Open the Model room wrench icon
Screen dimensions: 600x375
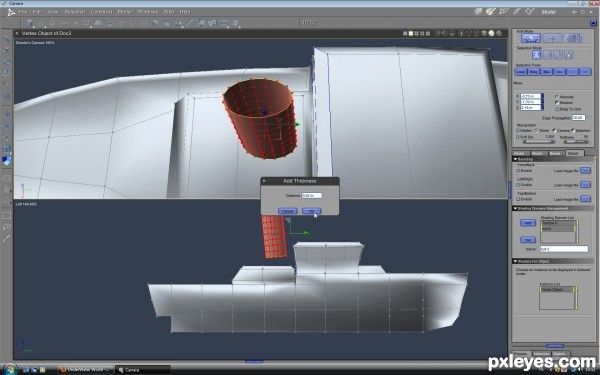(x=491, y=12)
